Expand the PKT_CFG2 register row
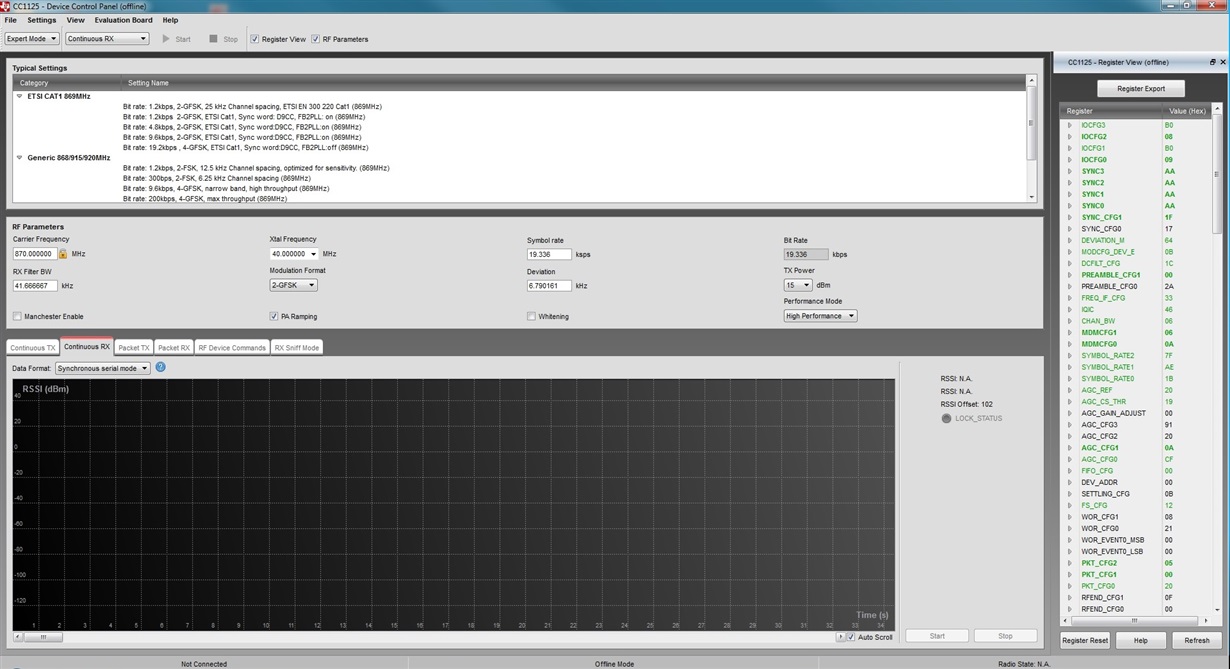The width and height of the screenshot is (1230, 669). click(x=1070, y=563)
